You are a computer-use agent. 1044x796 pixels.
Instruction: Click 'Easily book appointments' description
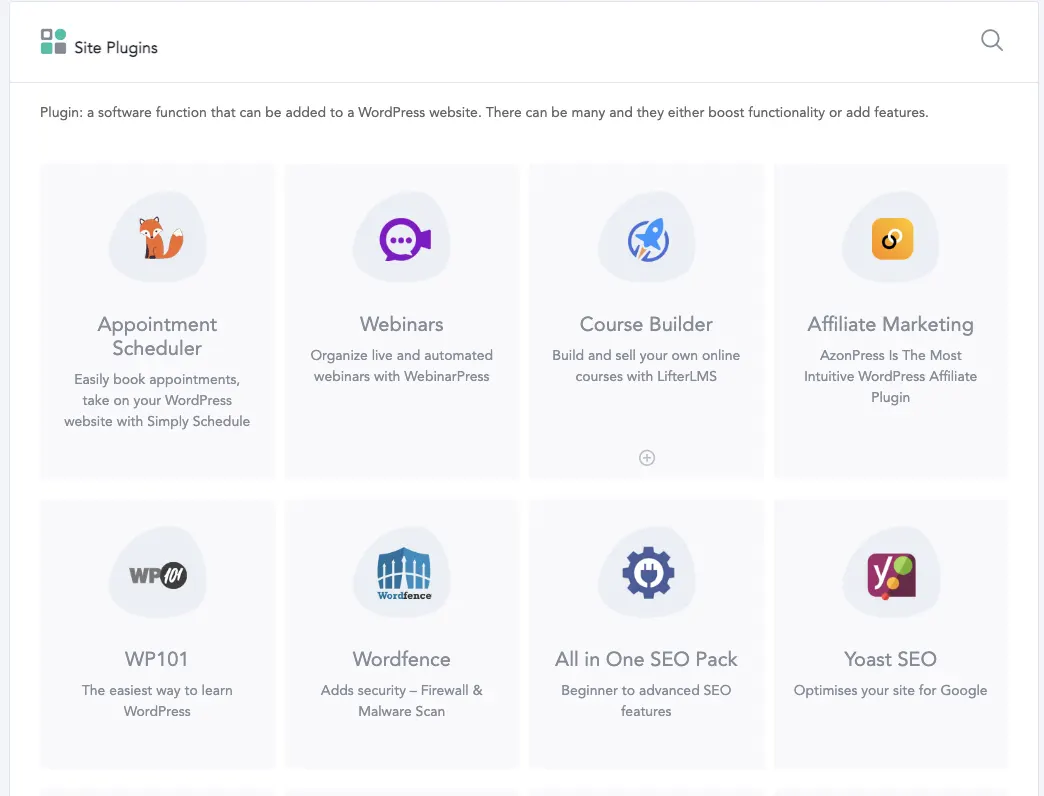click(x=157, y=400)
